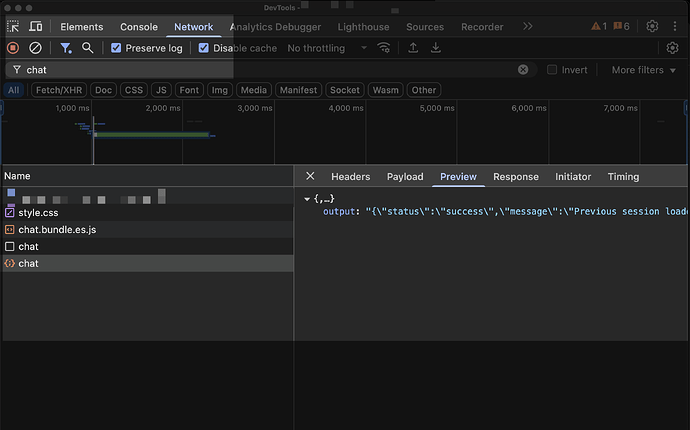Viewport: 690px width, 430px height.
Task: Expand the More filters dropdown
Action: point(643,70)
